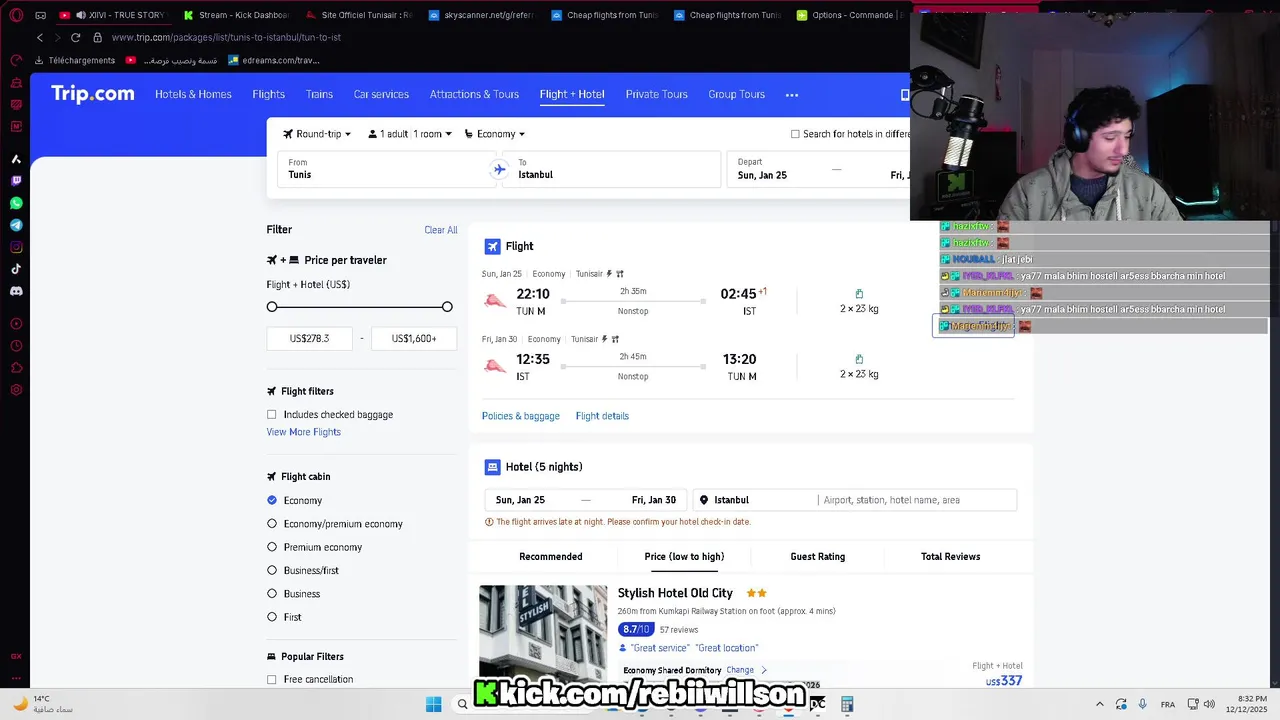Enable Free cancellation filter
The height and width of the screenshot is (720, 1280).
pyautogui.click(x=272, y=680)
